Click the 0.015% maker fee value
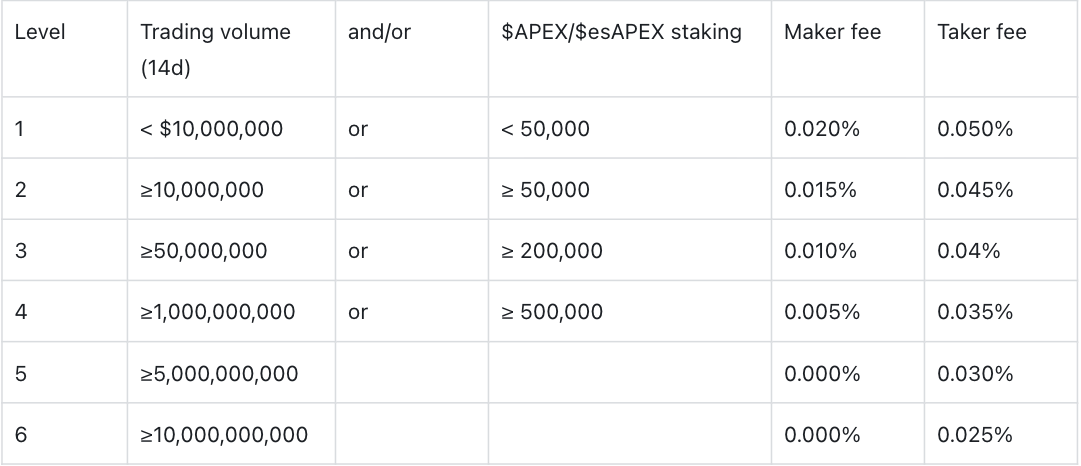Image resolution: width=1081 pixels, height=466 pixels. pyautogui.click(x=820, y=190)
